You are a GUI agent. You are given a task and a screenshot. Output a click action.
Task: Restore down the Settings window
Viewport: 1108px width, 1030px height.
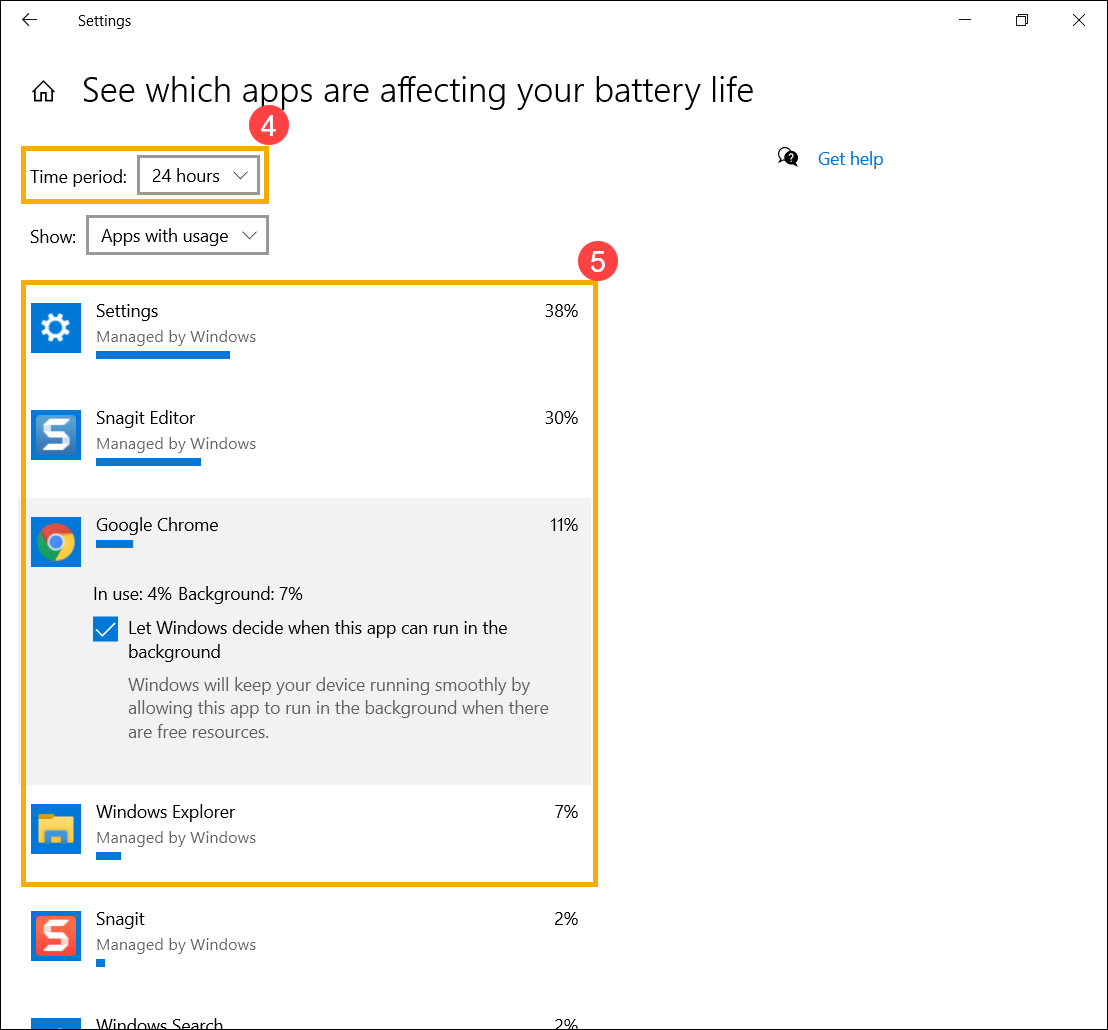click(1021, 20)
